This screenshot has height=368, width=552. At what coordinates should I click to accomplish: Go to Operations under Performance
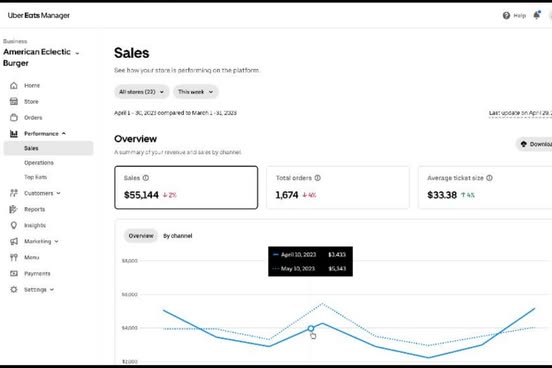39,163
